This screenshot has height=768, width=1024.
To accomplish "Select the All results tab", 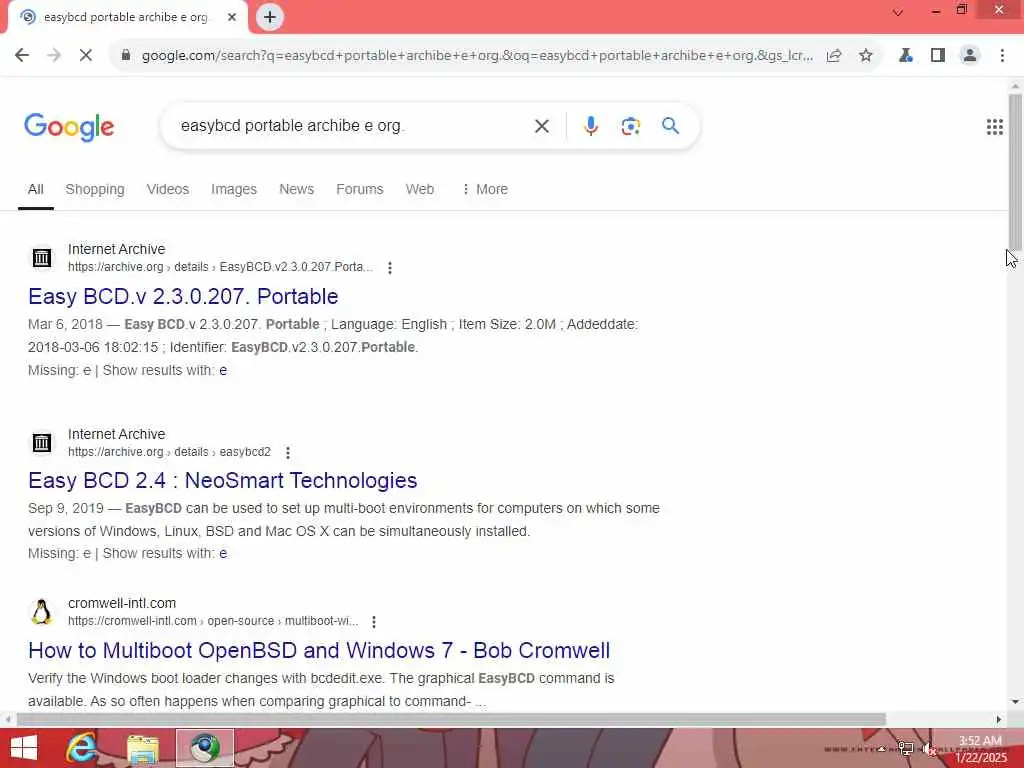I will click(x=36, y=189).
